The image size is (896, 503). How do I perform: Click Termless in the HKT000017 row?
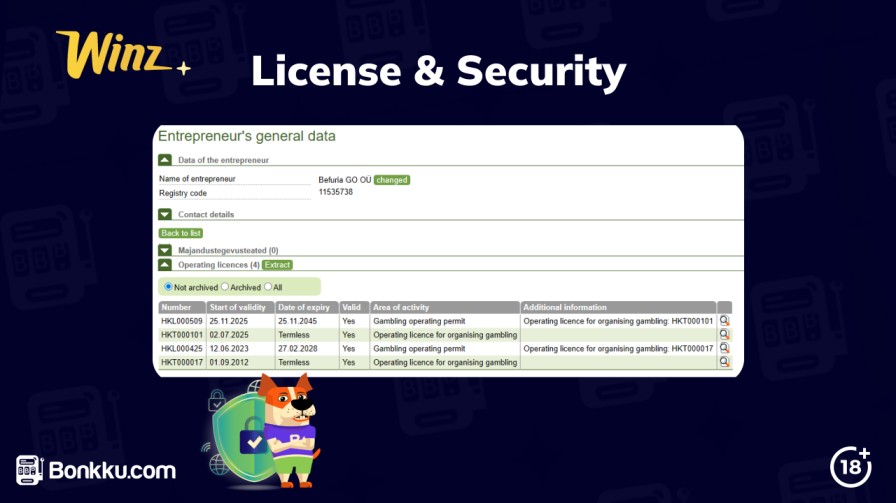point(294,362)
